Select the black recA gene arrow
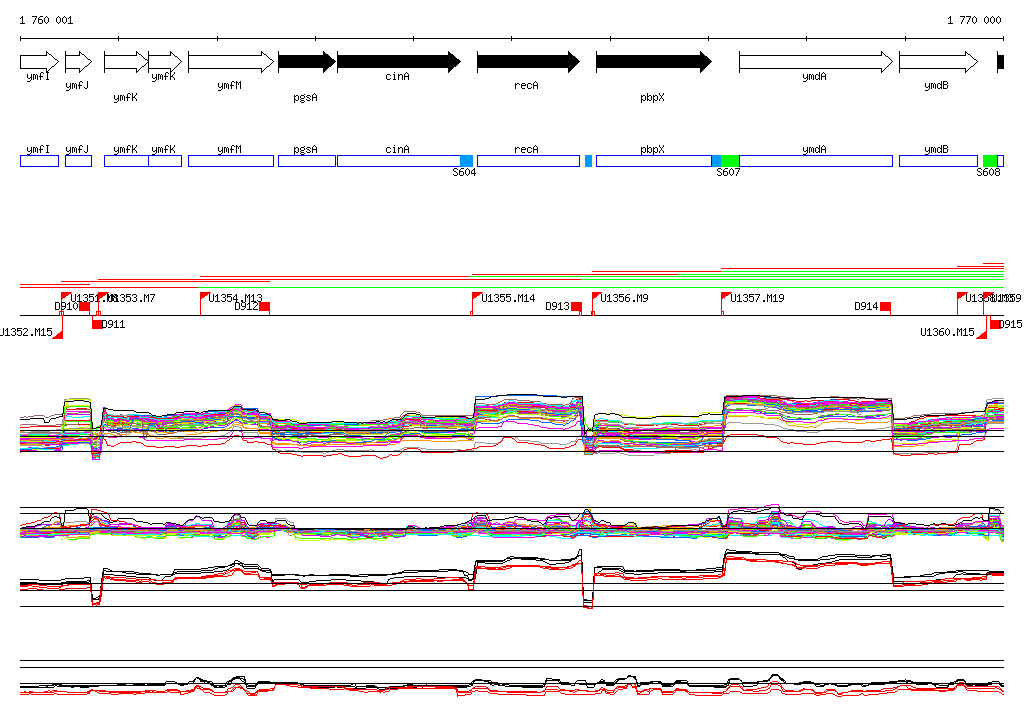 pos(528,62)
